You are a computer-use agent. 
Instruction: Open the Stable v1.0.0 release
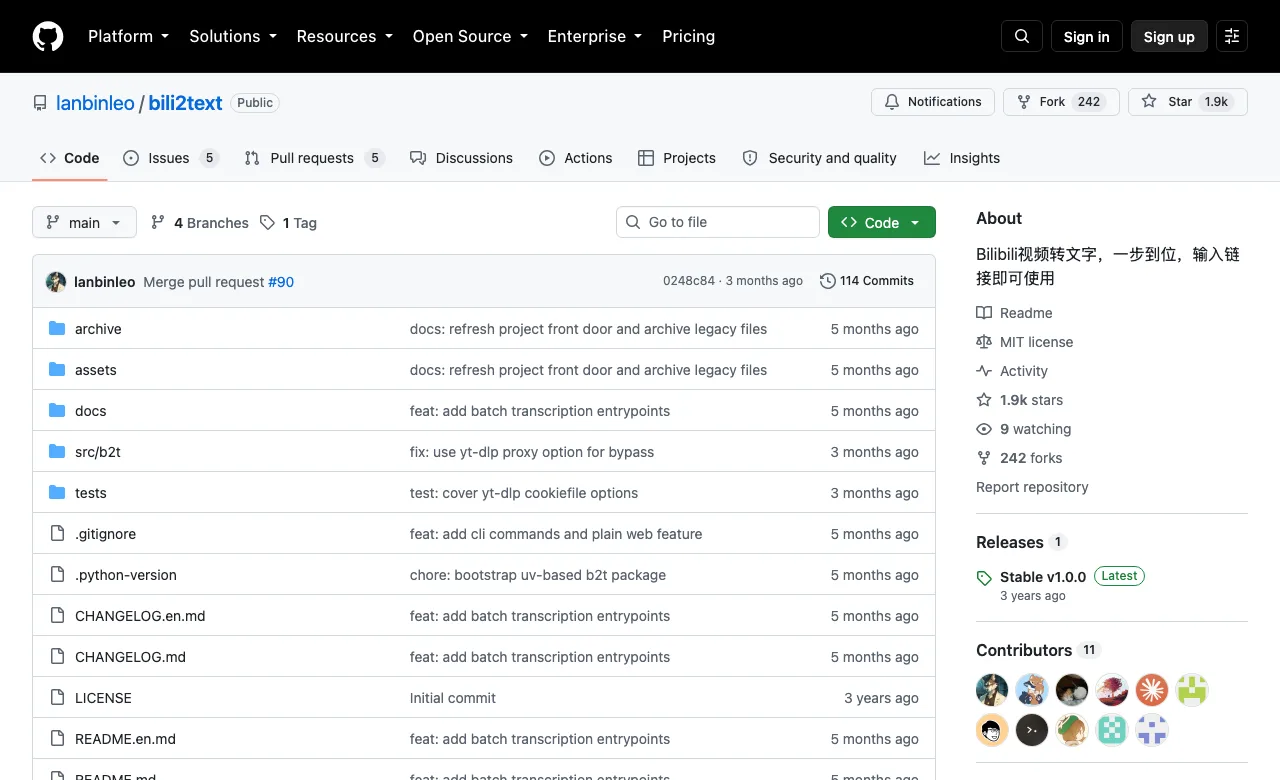coord(1043,577)
